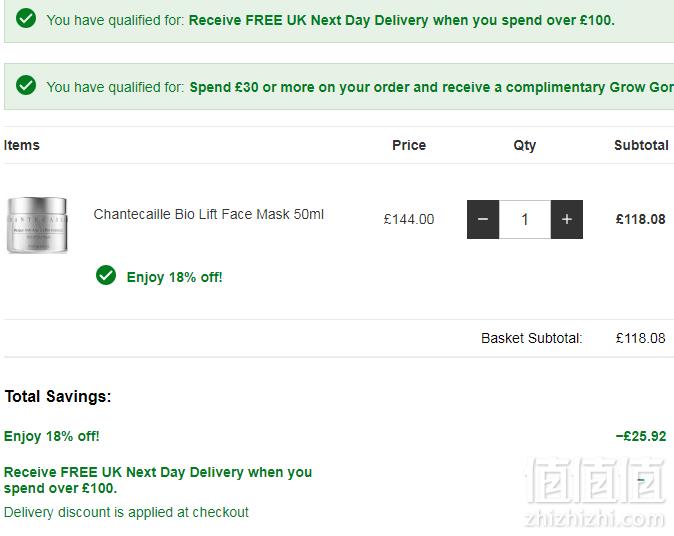The height and width of the screenshot is (536, 674).
Task: Click the Items column header
Action: [x=21, y=145]
